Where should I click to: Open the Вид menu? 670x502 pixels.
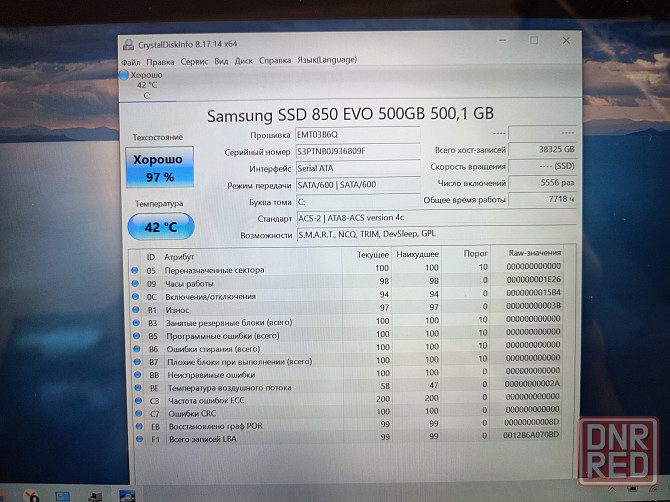[221, 61]
